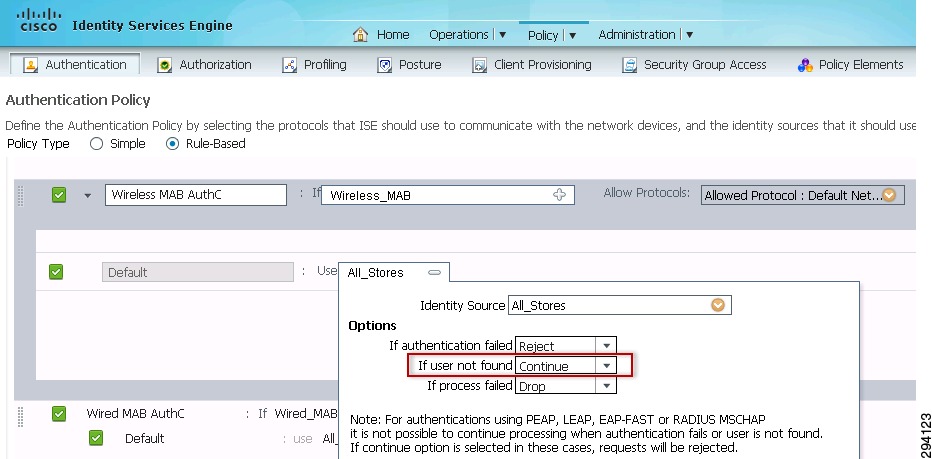Click the Wired_MAB condition text
Screen dimensions: 932x459
pos(306,413)
